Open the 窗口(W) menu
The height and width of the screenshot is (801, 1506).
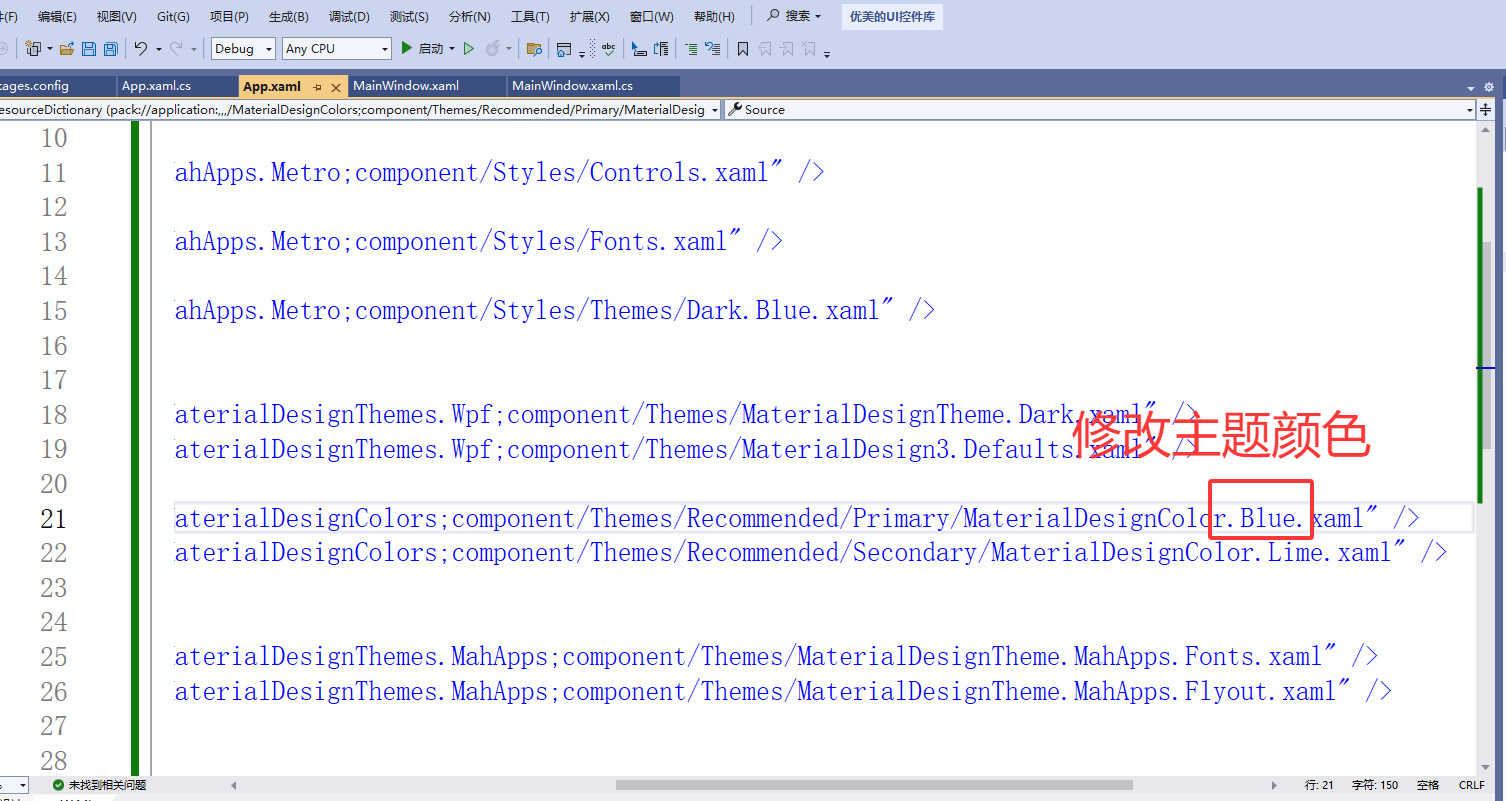point(651,16)
